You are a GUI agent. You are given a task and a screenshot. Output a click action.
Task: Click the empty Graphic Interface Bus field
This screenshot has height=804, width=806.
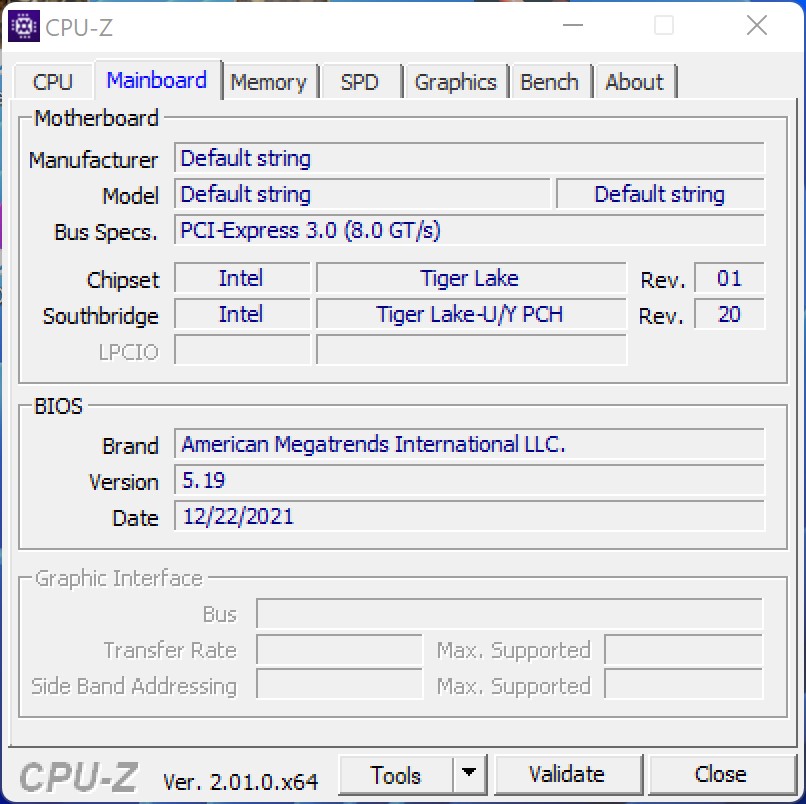coord(510,614)
